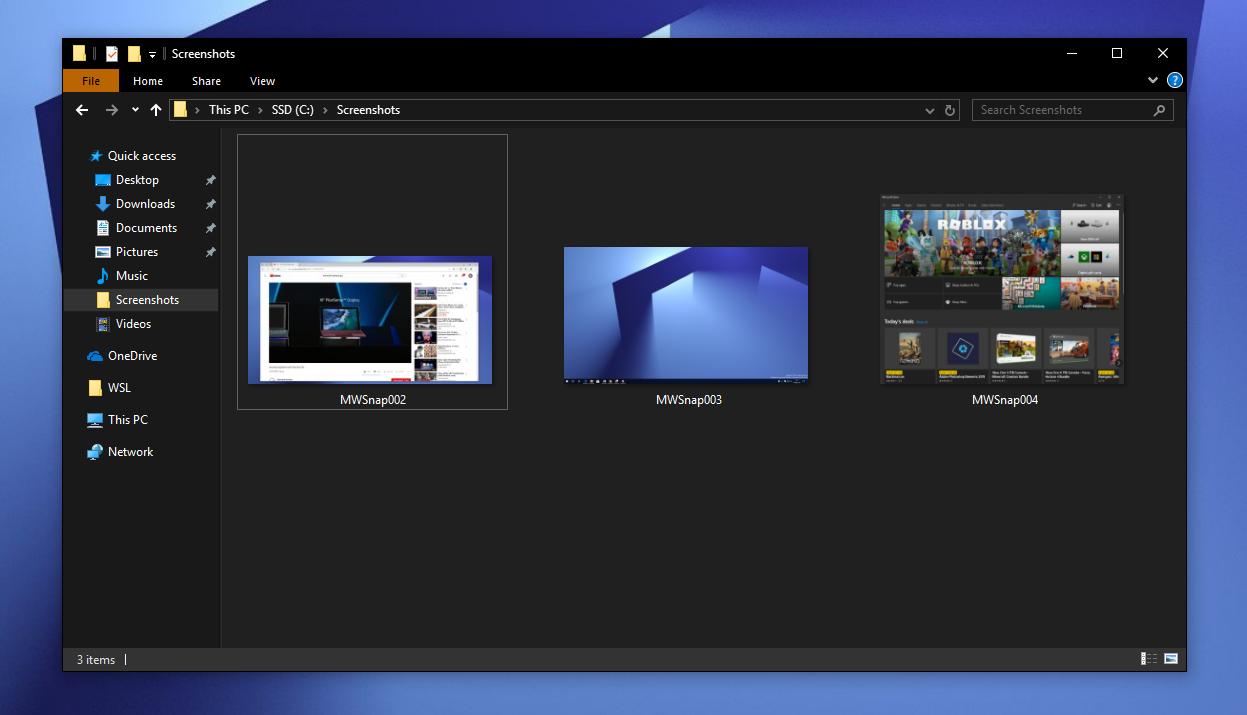Open the View ribbon tab
The width and height of the screenshot is (1247, 715).
[x=263, y=81]
